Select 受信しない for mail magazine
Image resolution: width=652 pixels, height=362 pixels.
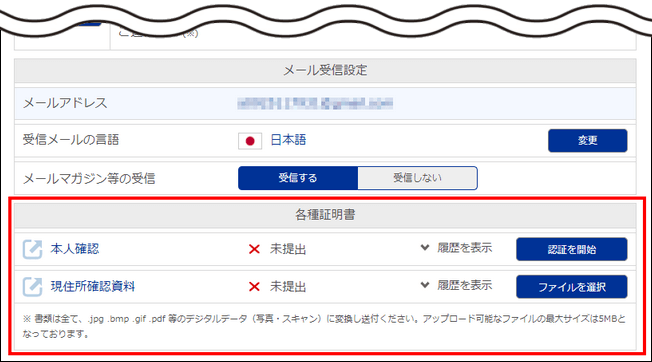(x=417, y=178)
